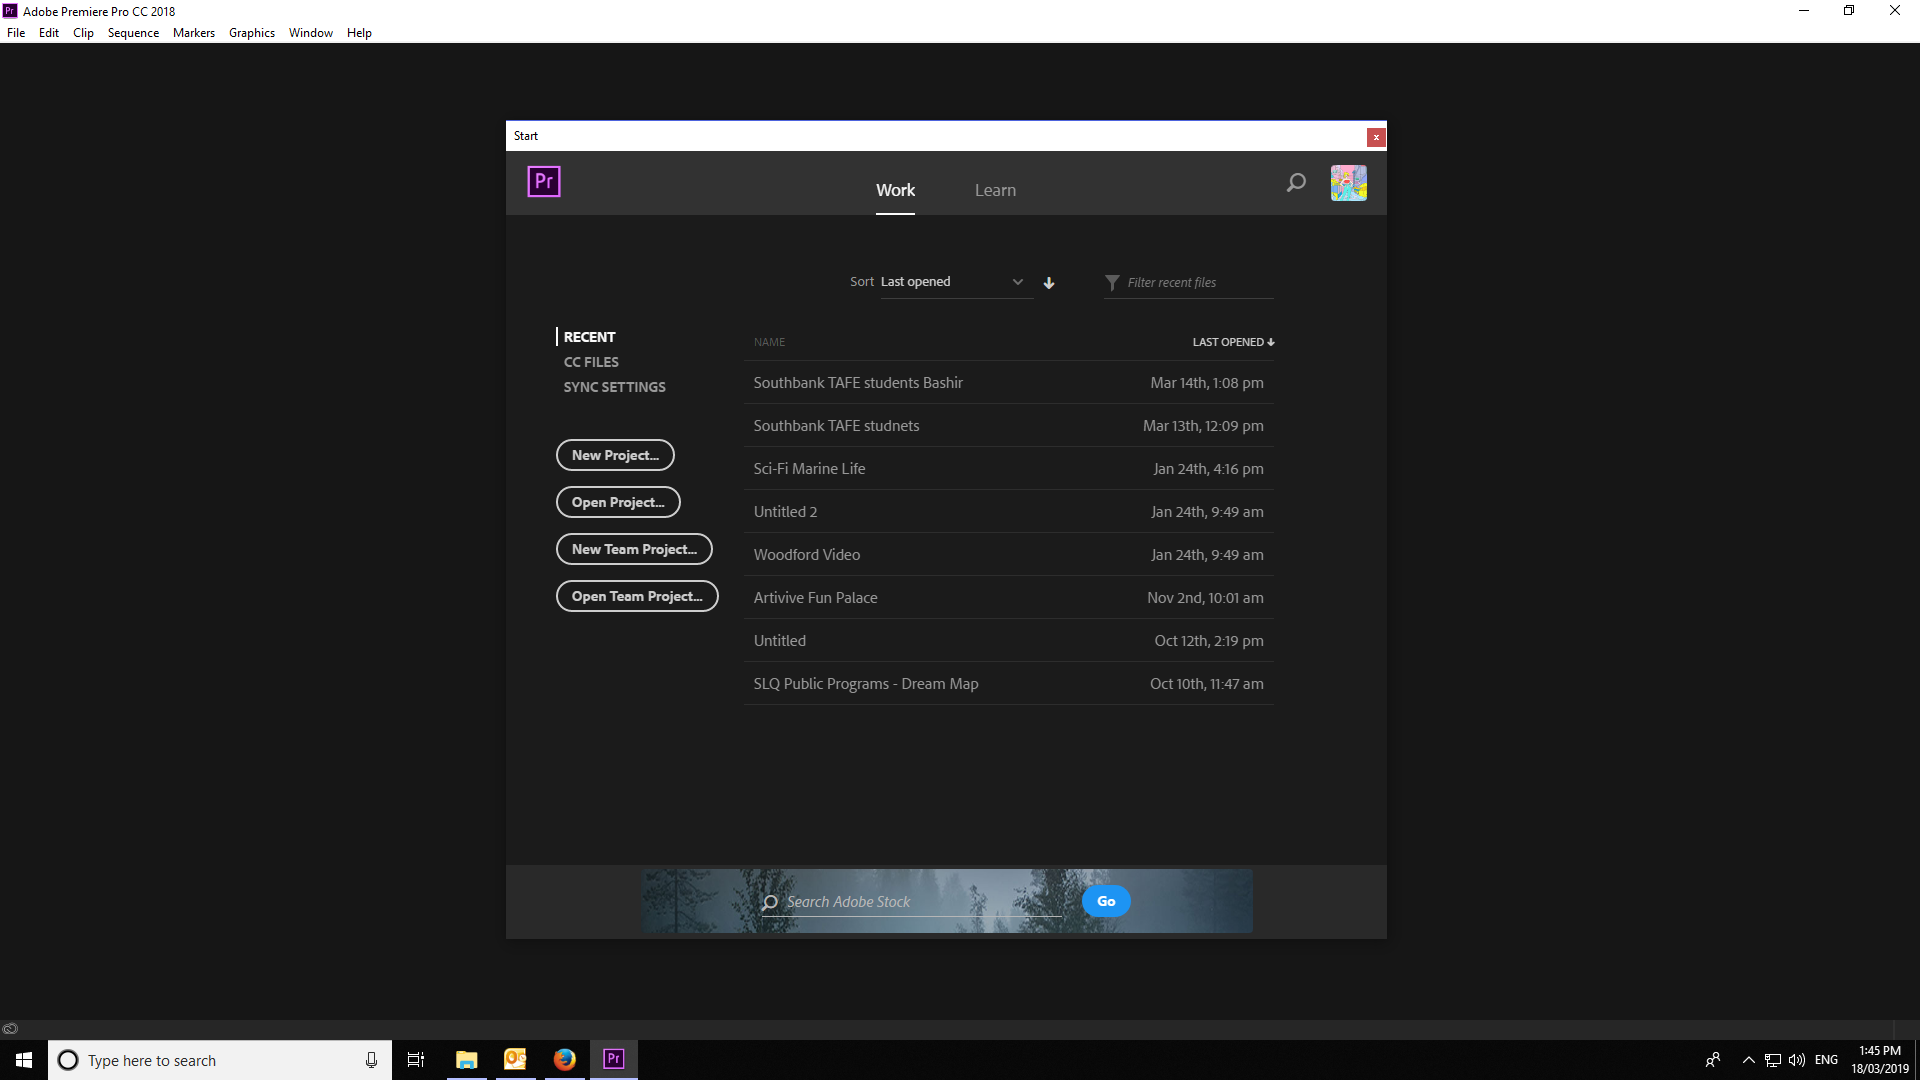Toggle the Last Opened column header sort

pos(1232,342)
